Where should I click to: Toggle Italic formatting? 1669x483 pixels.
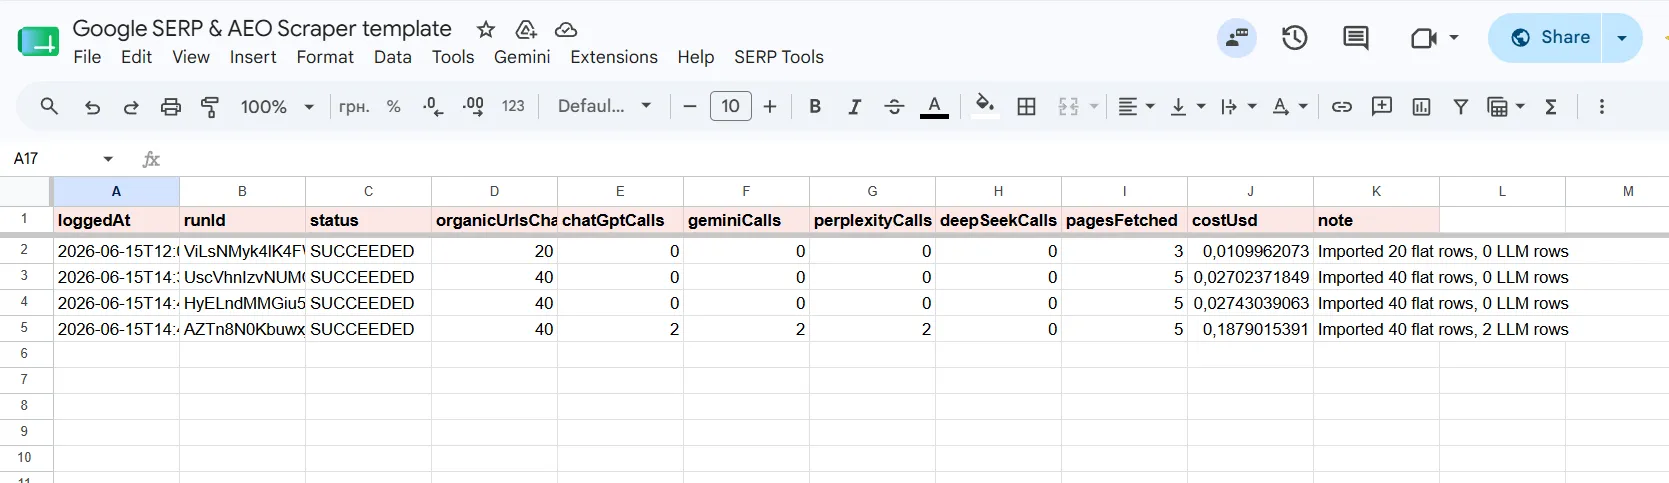point(854,106)
